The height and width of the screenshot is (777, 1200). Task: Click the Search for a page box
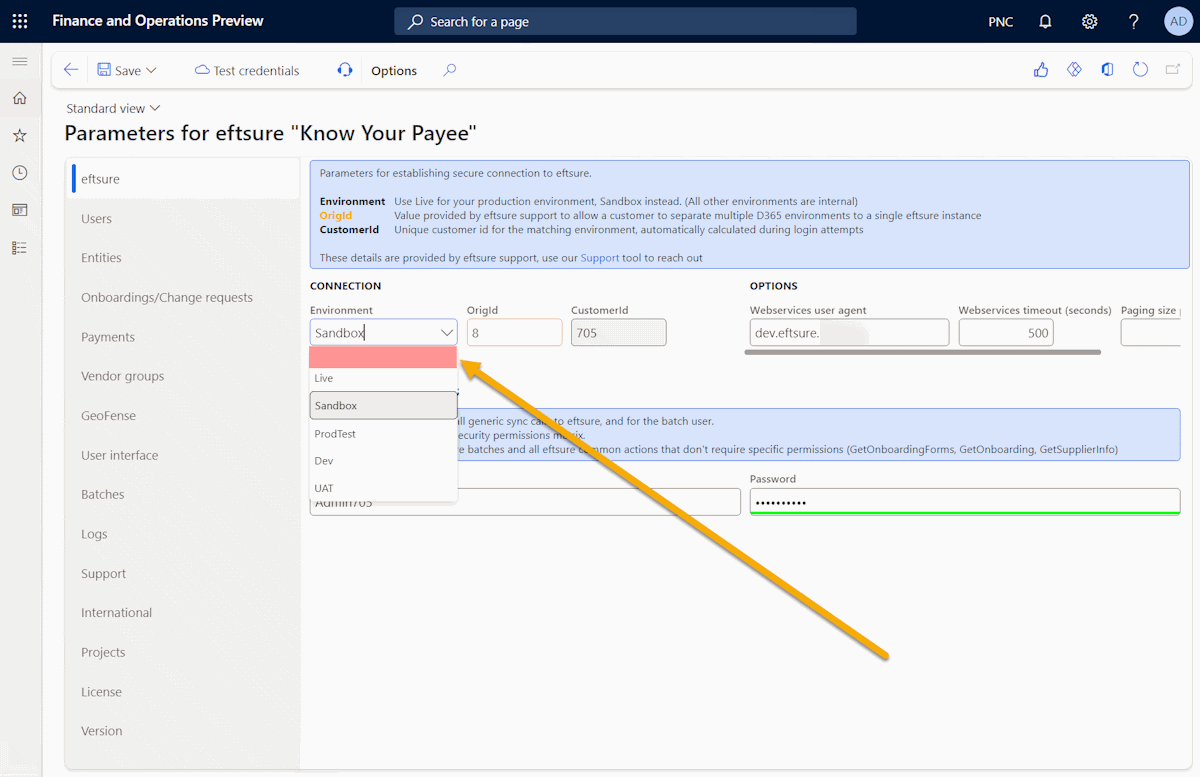pyautogui.click(x=626, y=21)
